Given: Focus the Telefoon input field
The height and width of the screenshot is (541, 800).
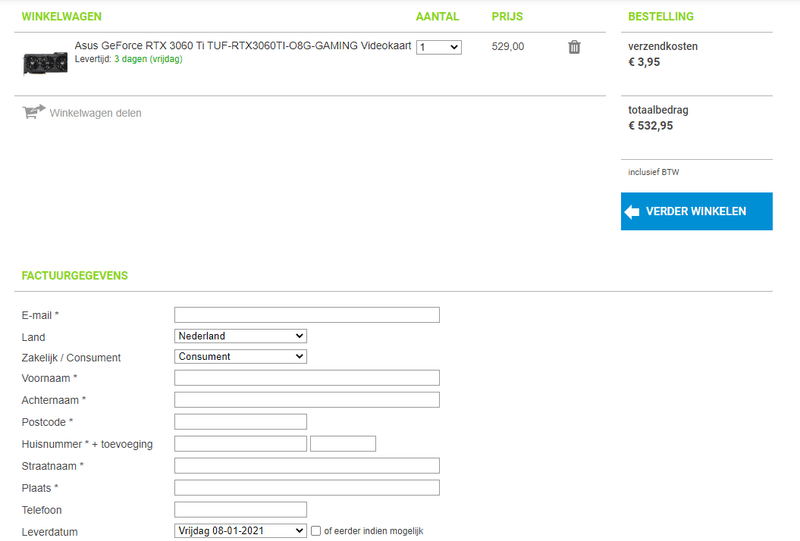Looking at the screenshot, I should pos(240,509).
